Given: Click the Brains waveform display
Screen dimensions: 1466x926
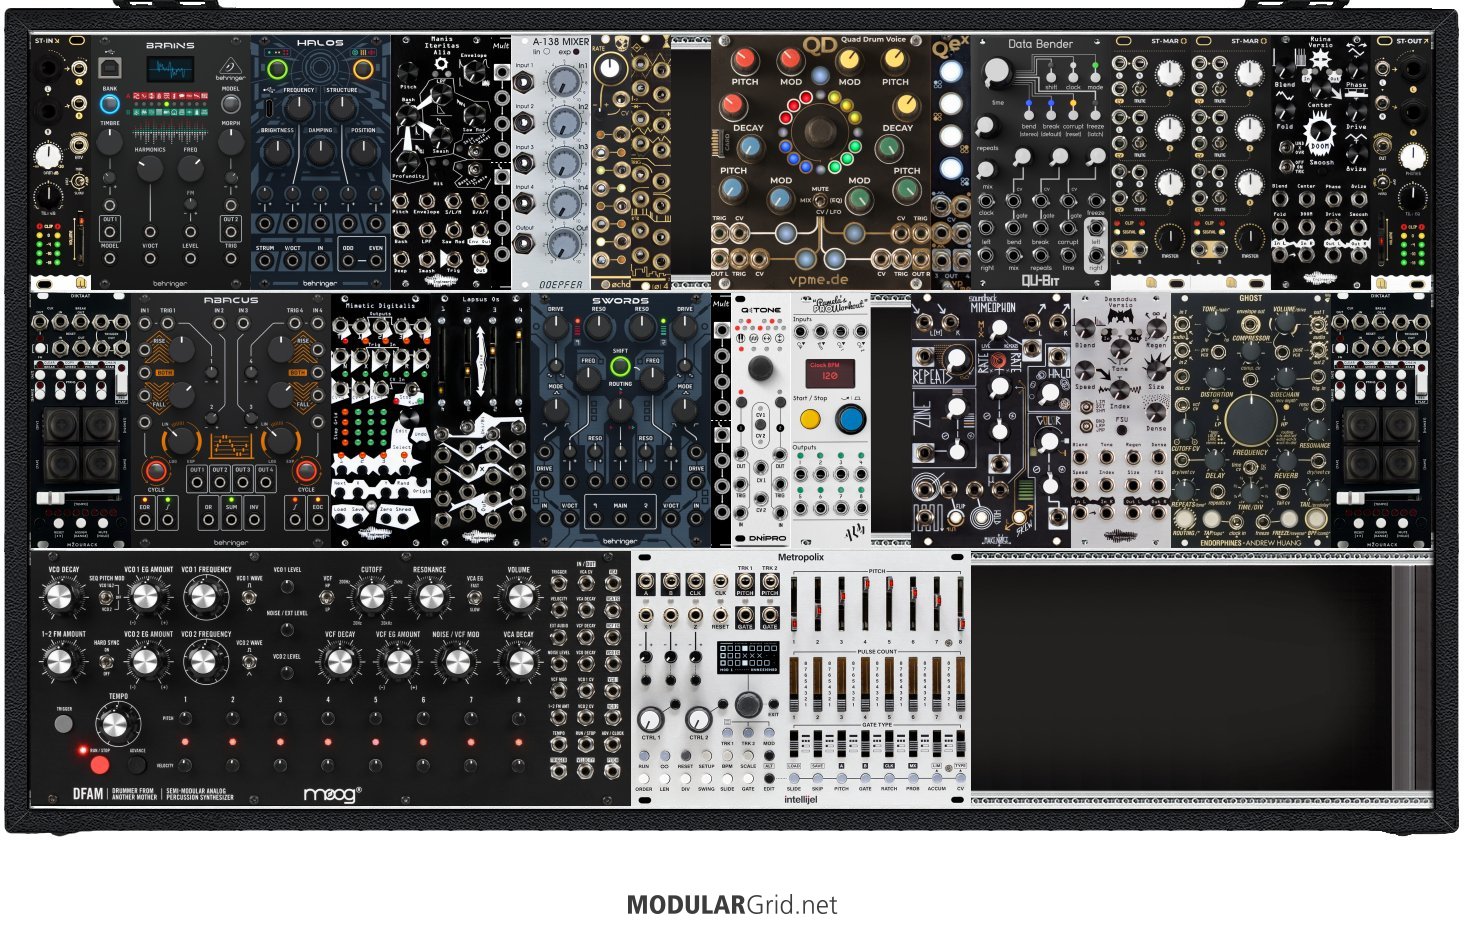Looking at the screenshot, I should click(x=170, y=70).
